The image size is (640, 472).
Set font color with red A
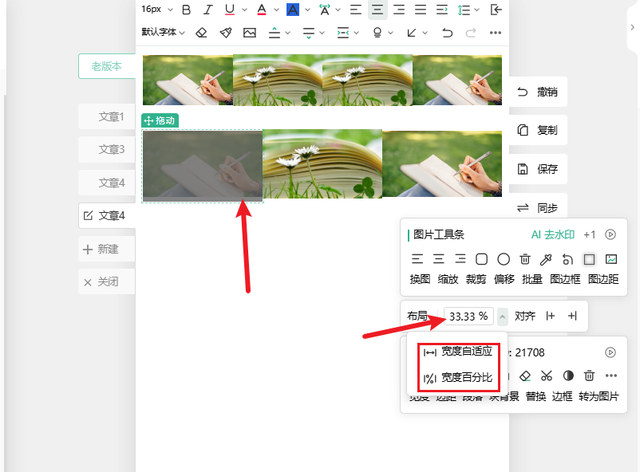[262, 10]
